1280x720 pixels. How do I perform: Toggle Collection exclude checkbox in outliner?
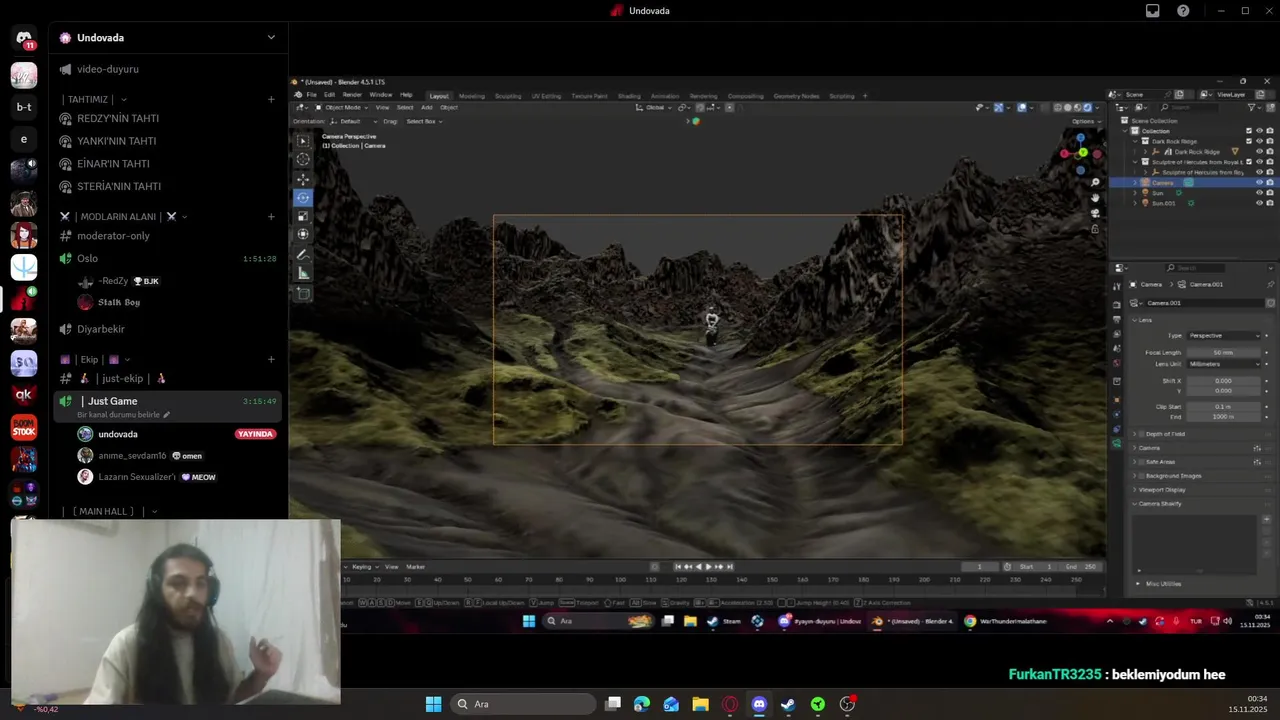coord(1248,131)
